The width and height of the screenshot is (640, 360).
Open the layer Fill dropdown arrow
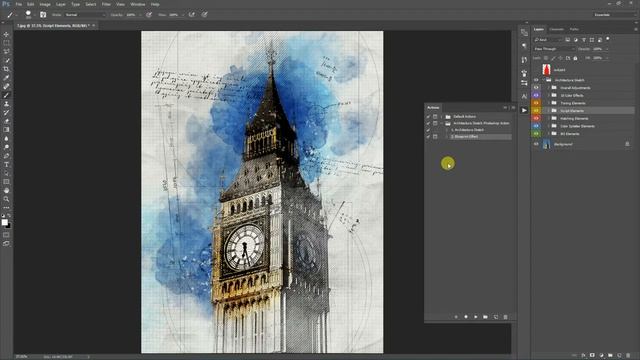607,58
